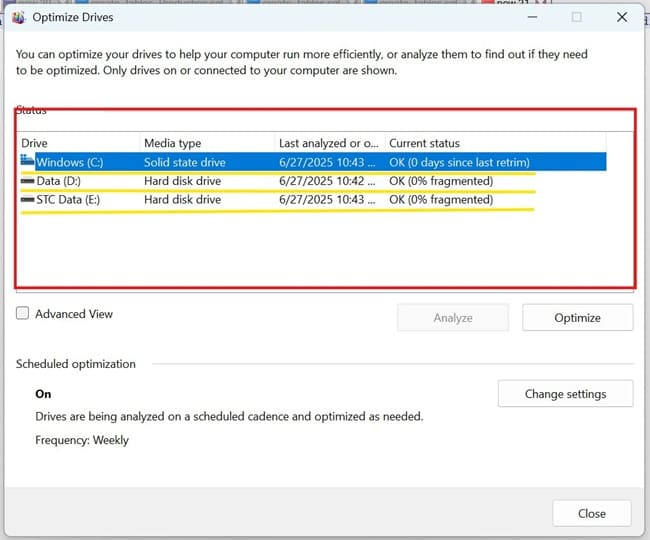Click Hard disk drive cell for STC Data (E:)
This screenshot has height=540, width=650.
coord(182,199)
